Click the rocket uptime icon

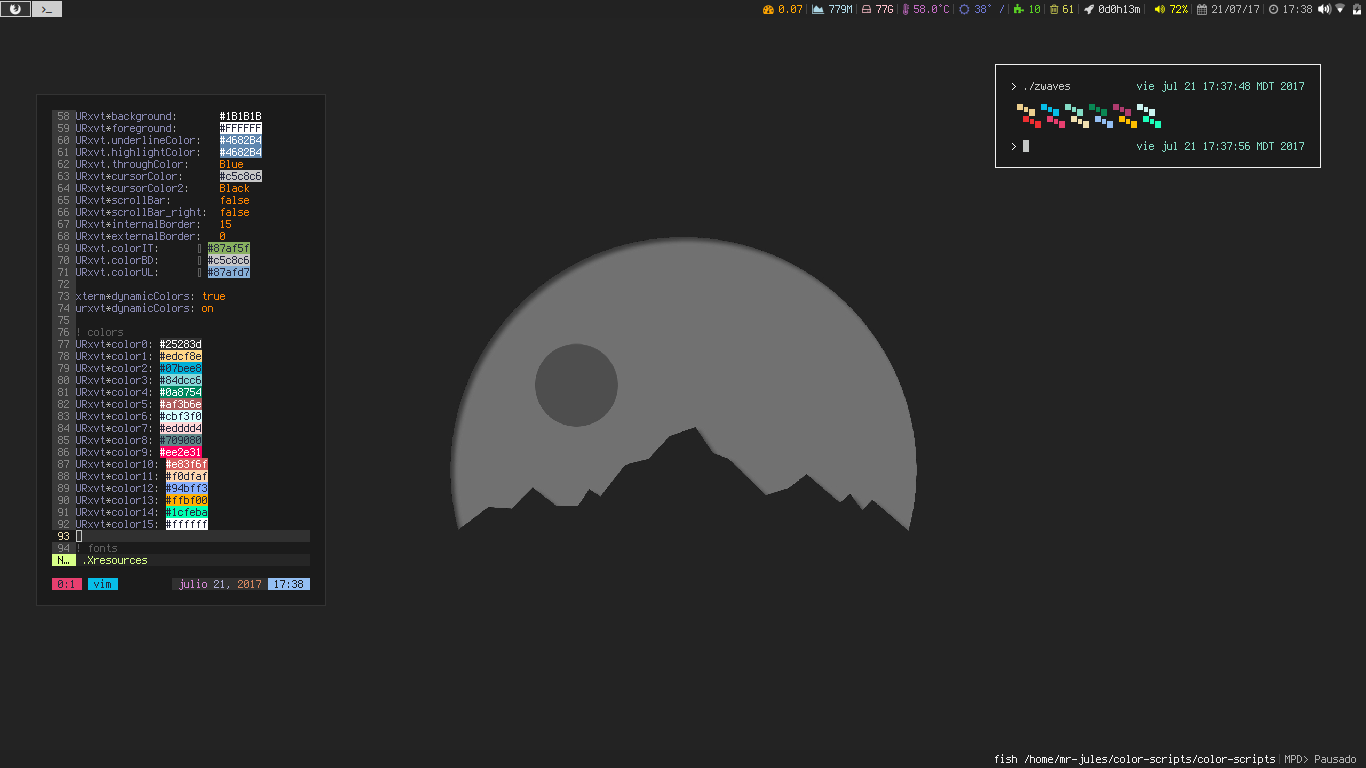tap(1088, 9)
